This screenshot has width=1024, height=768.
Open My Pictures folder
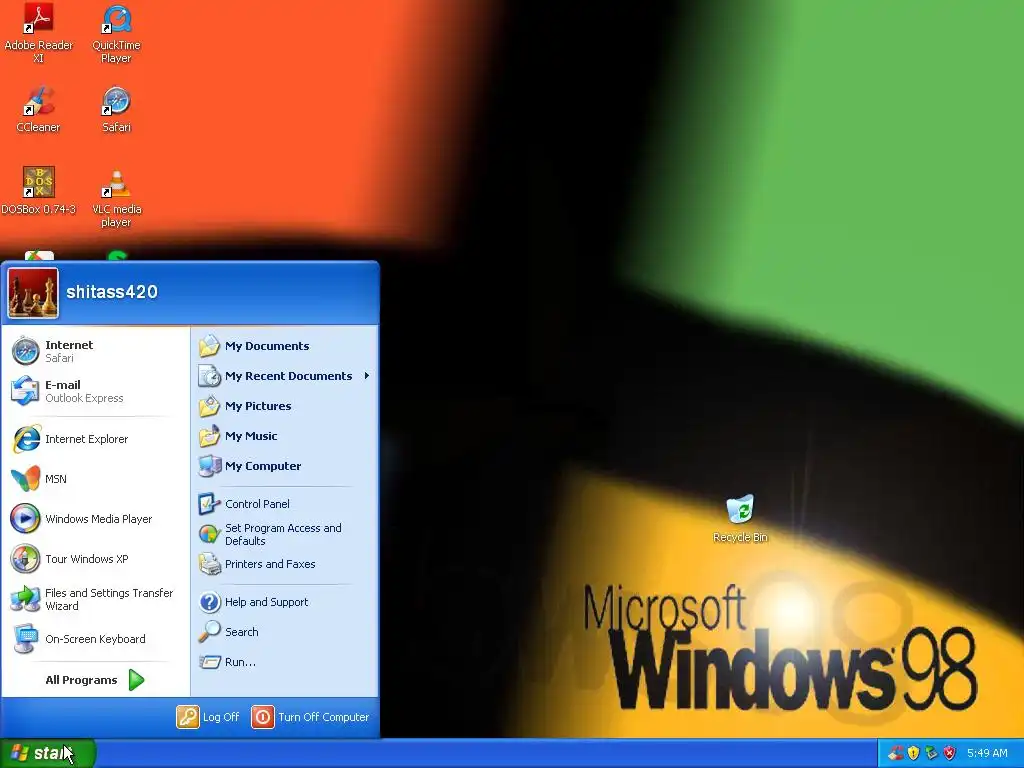coord(285,406)
